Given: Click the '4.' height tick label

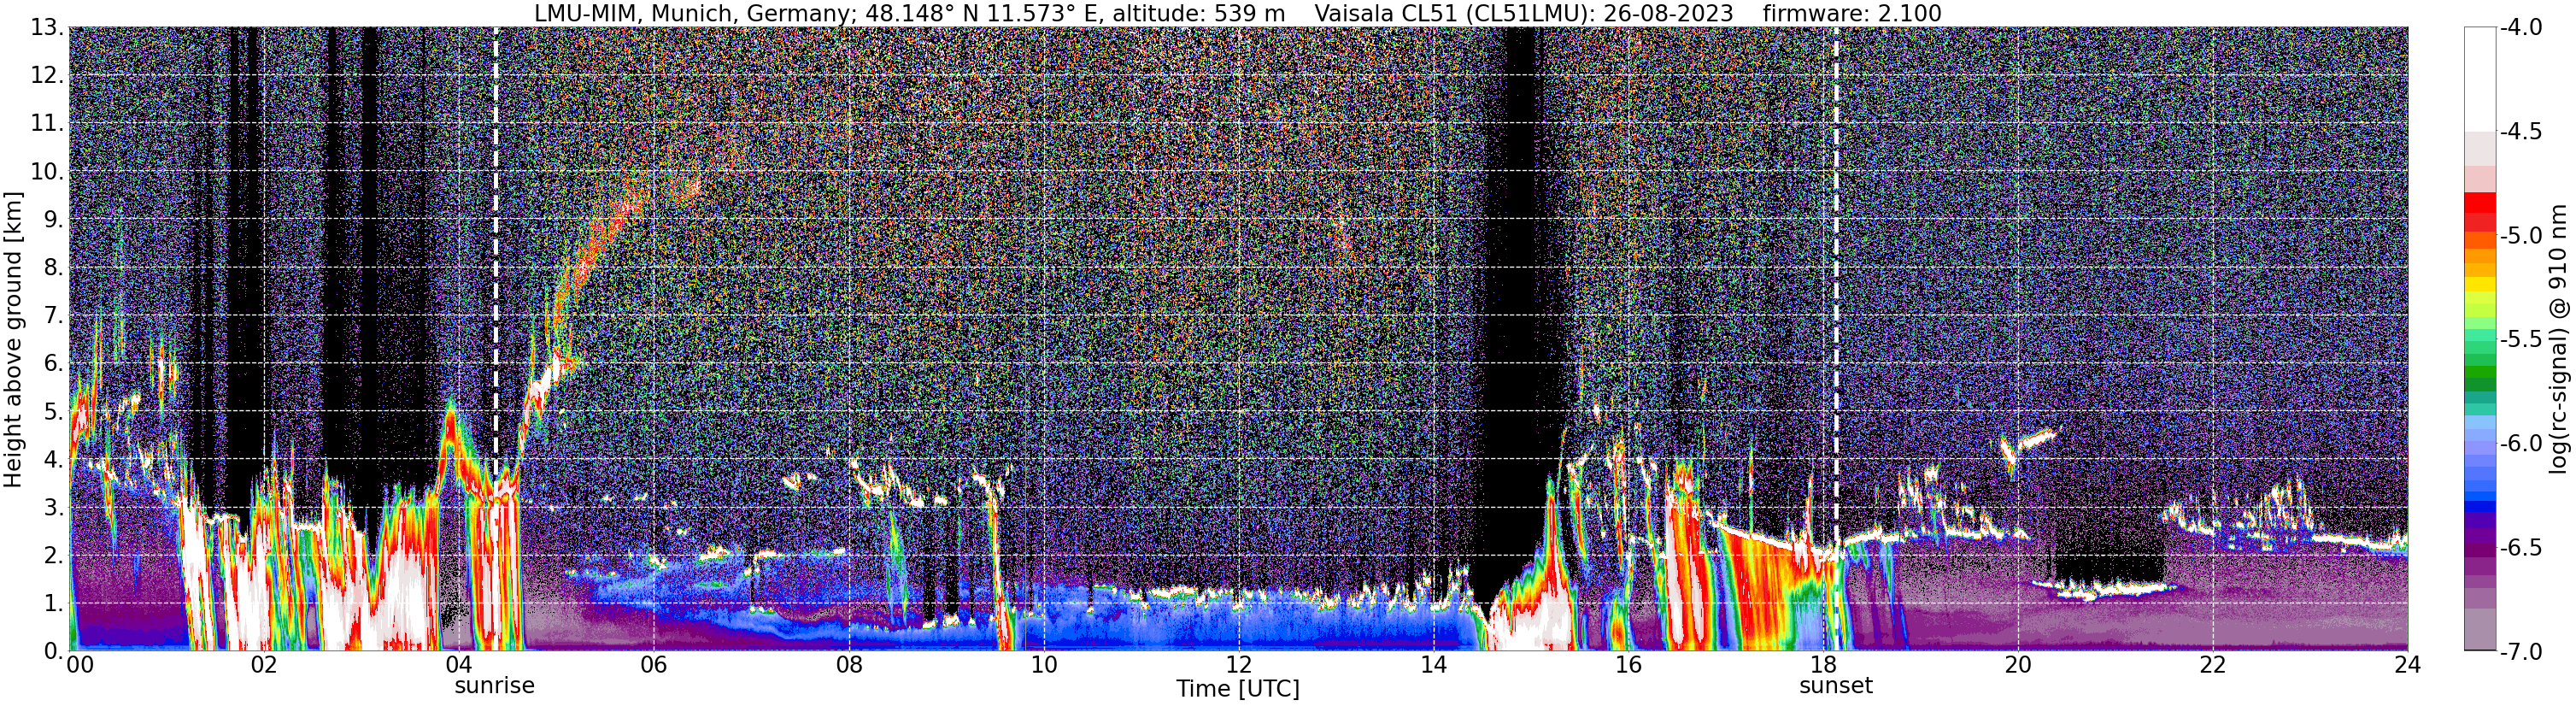Looking at the screenshot, I should pyautogui.click(x=54, y=459).
